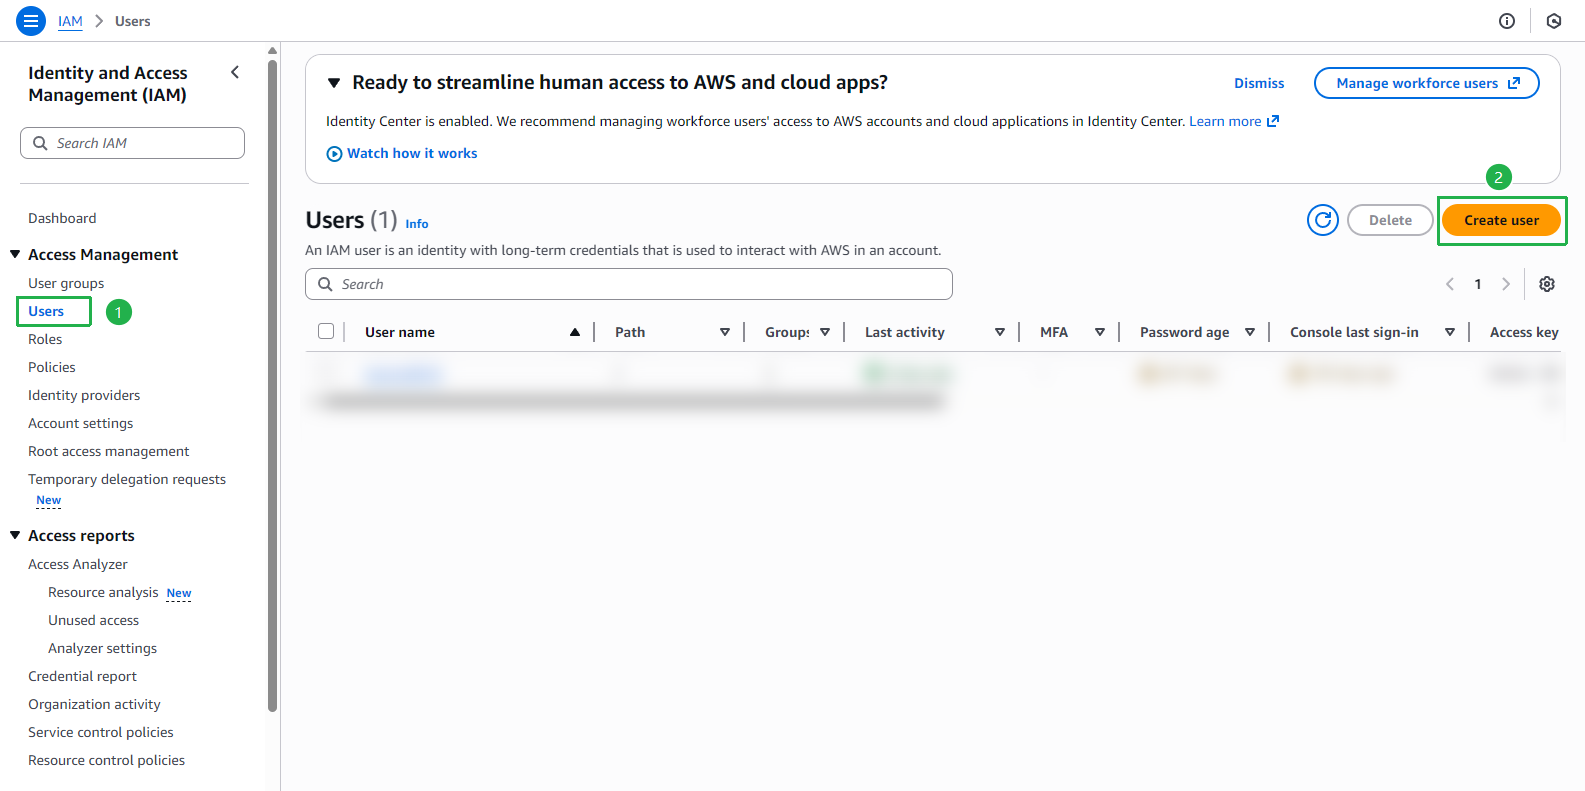Click New badge beside Resource analysis
The height and width of the screenshot is (791, 1585).
tap(179, 593)
